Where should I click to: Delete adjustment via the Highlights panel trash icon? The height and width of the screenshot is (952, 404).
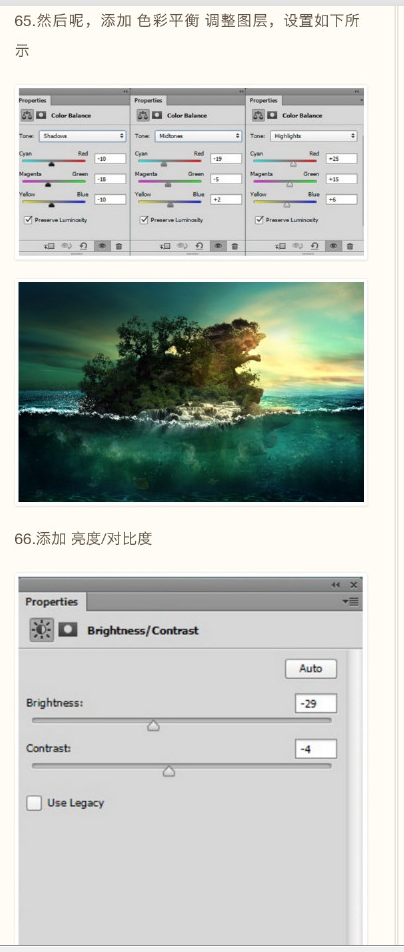point(350,246)
